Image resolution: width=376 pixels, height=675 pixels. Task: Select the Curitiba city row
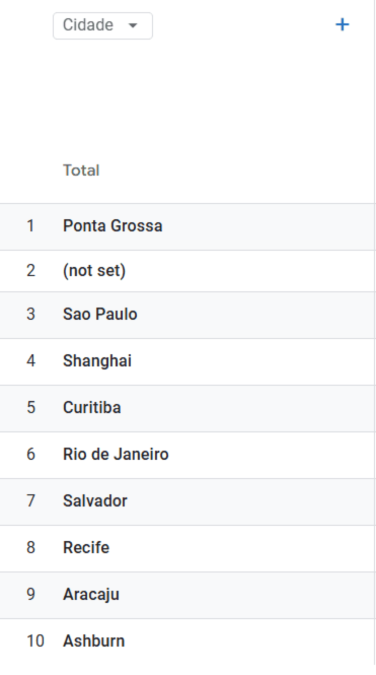click(x=187, y=409)
